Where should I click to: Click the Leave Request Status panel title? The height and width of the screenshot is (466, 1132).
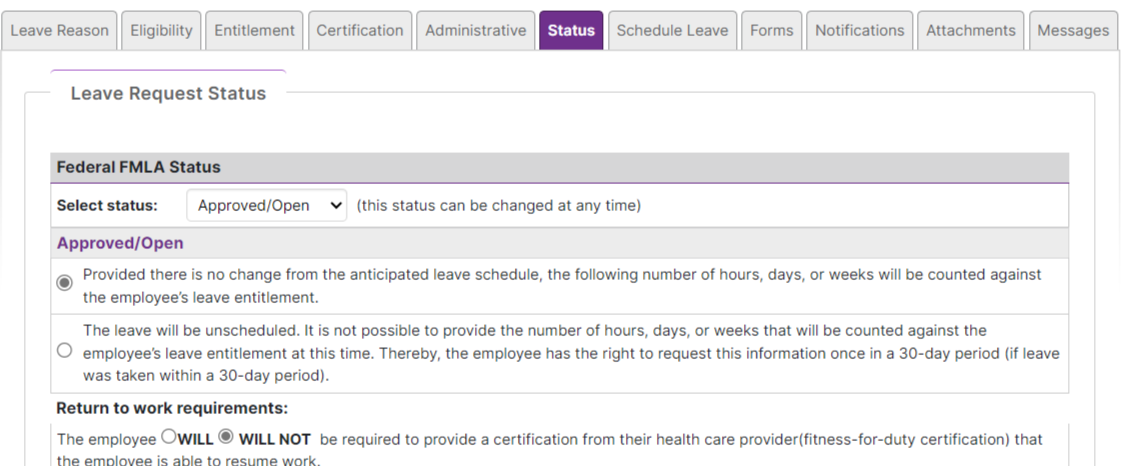[x=168, y=94]
